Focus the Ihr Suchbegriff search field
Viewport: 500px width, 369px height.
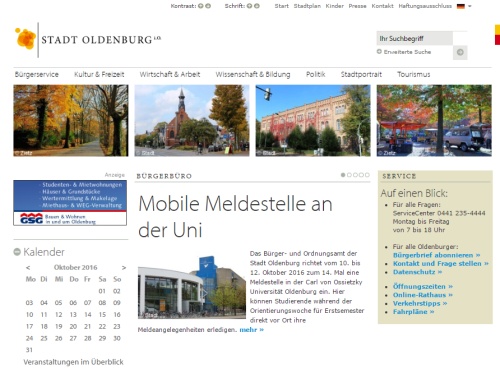coord(414,38)
